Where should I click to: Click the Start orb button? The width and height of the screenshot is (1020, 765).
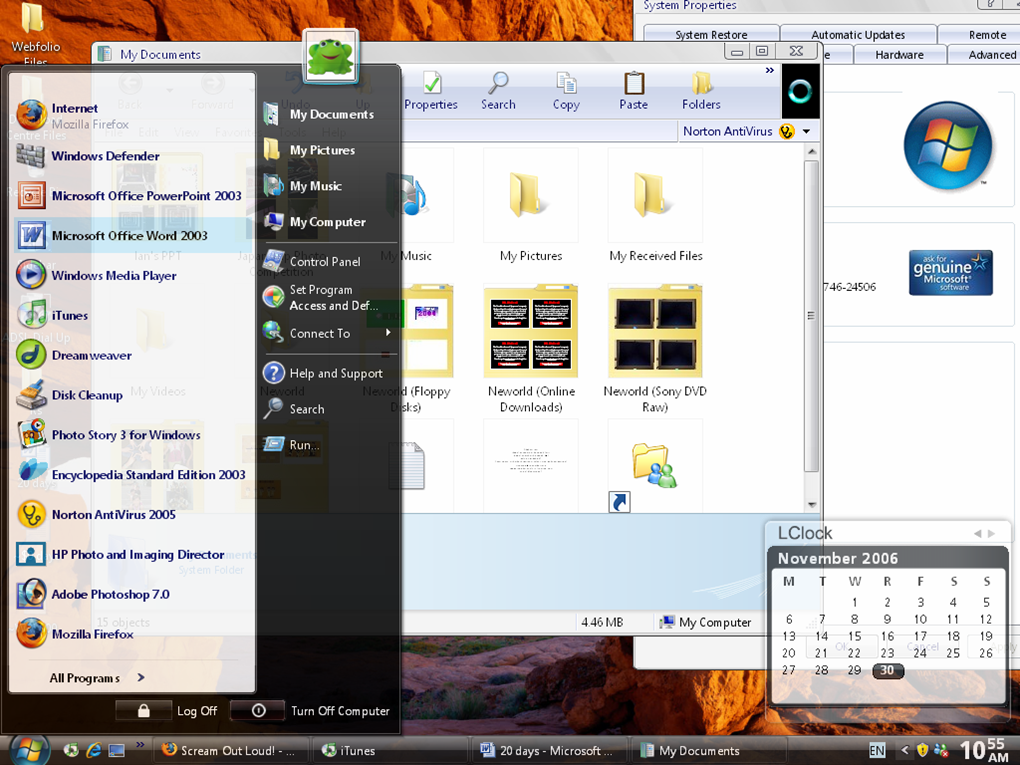29,750
